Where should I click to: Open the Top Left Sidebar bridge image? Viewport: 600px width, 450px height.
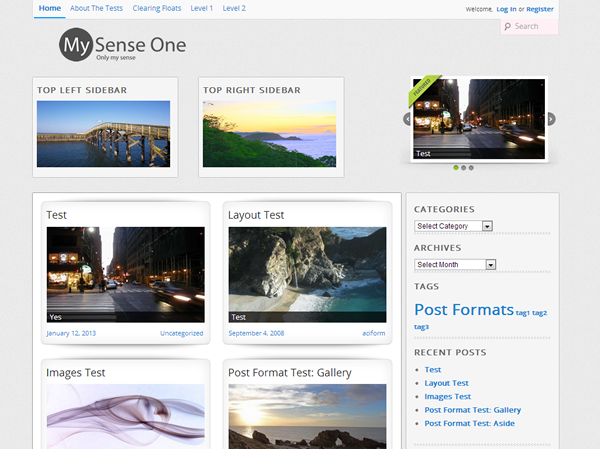click(103, 134)
